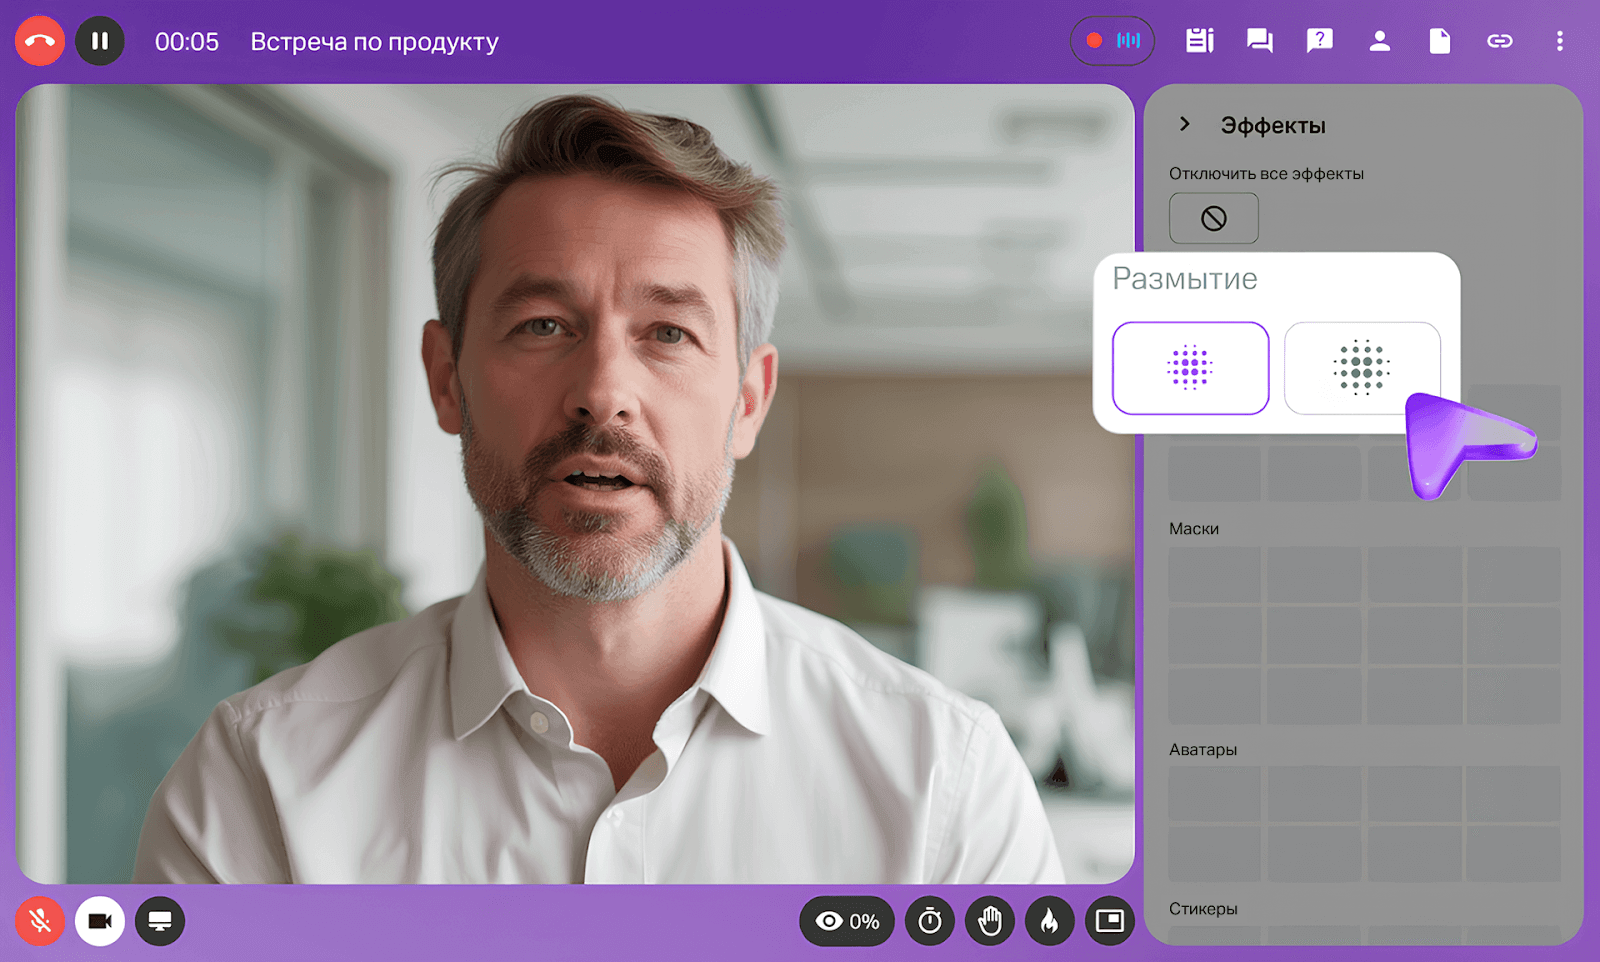Open the three-dot more options menu

pyautogui.click(x=1559, y=41)
